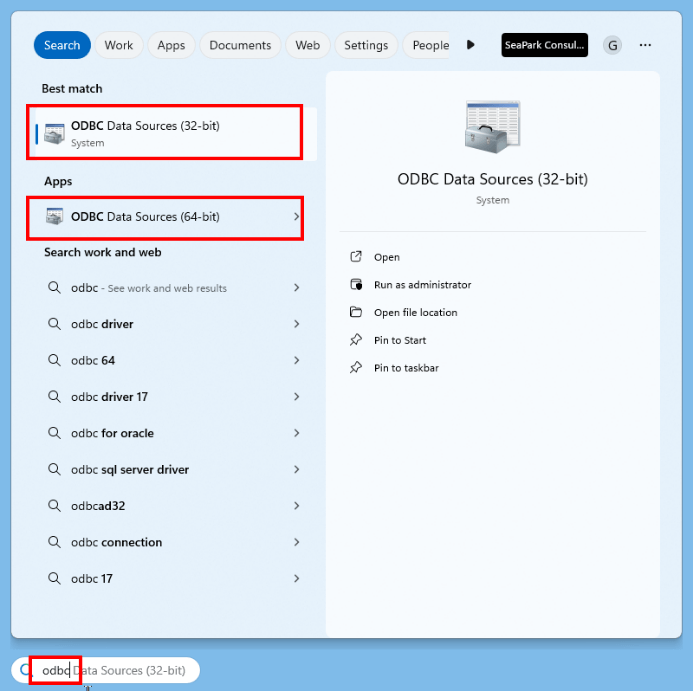Click the ODBC 32-bit toolbox icon in results
Viewport: 693px width, 691px height.
pyautogui.click(x=54, y=134)
